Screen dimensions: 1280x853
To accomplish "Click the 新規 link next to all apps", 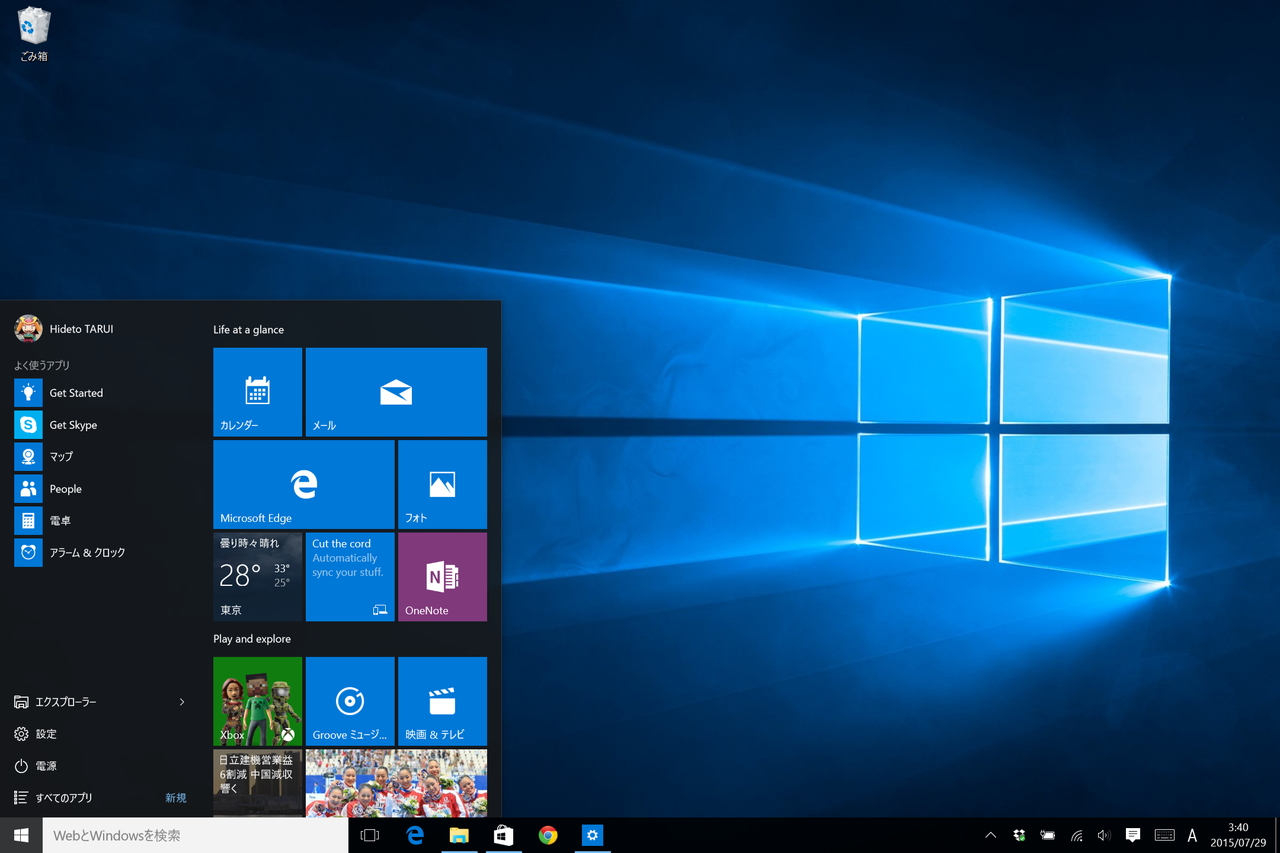I will (176, 797).
